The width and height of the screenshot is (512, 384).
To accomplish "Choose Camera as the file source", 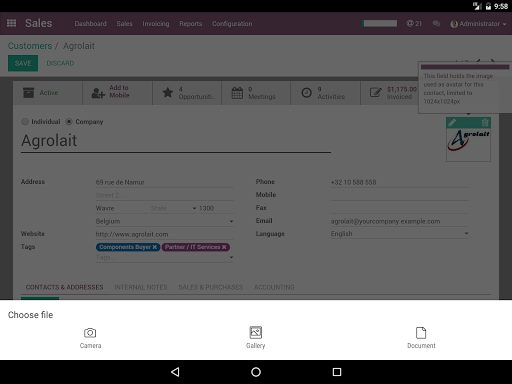I will 90,338.
